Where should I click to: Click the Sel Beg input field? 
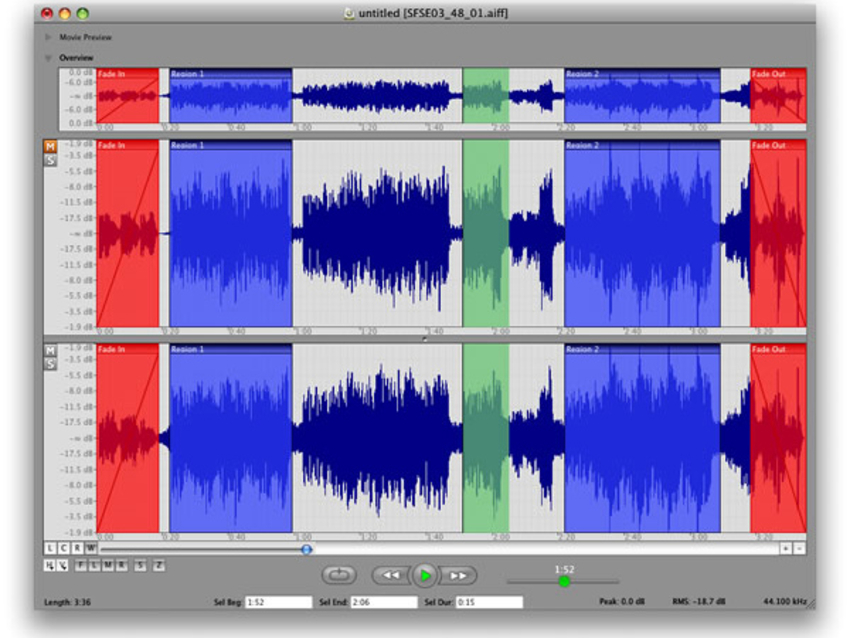click(x=279, y=602)
